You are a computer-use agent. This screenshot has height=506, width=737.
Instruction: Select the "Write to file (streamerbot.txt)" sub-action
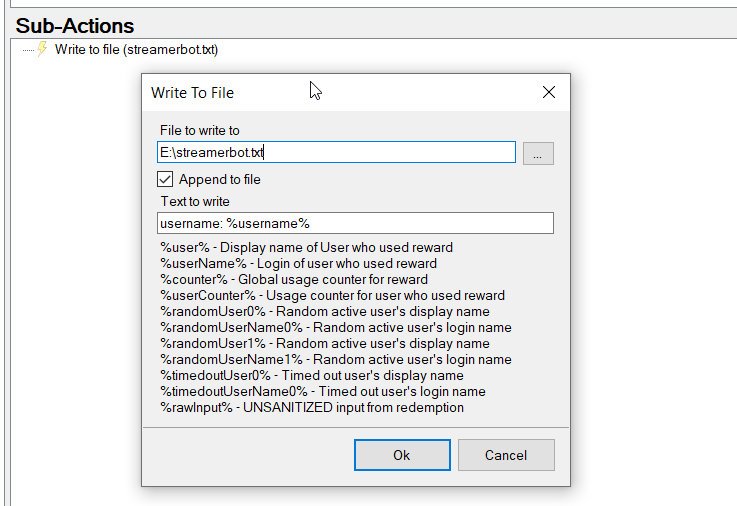point(136,49)
